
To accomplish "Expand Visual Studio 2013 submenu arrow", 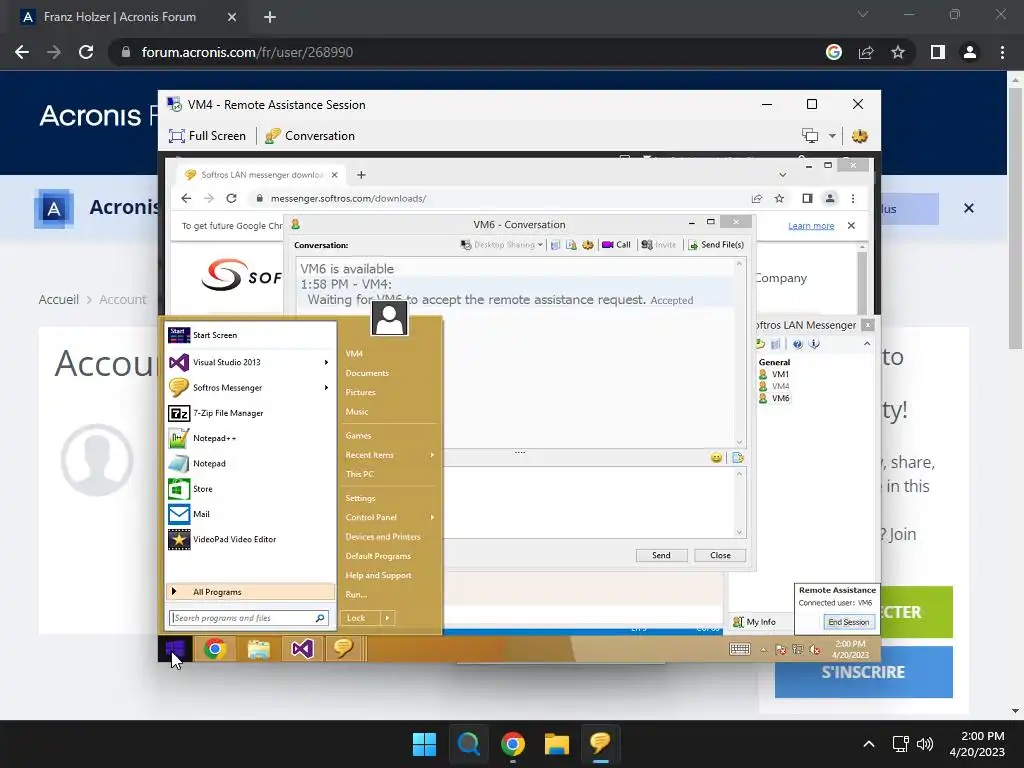I will [x=326, y=362].
